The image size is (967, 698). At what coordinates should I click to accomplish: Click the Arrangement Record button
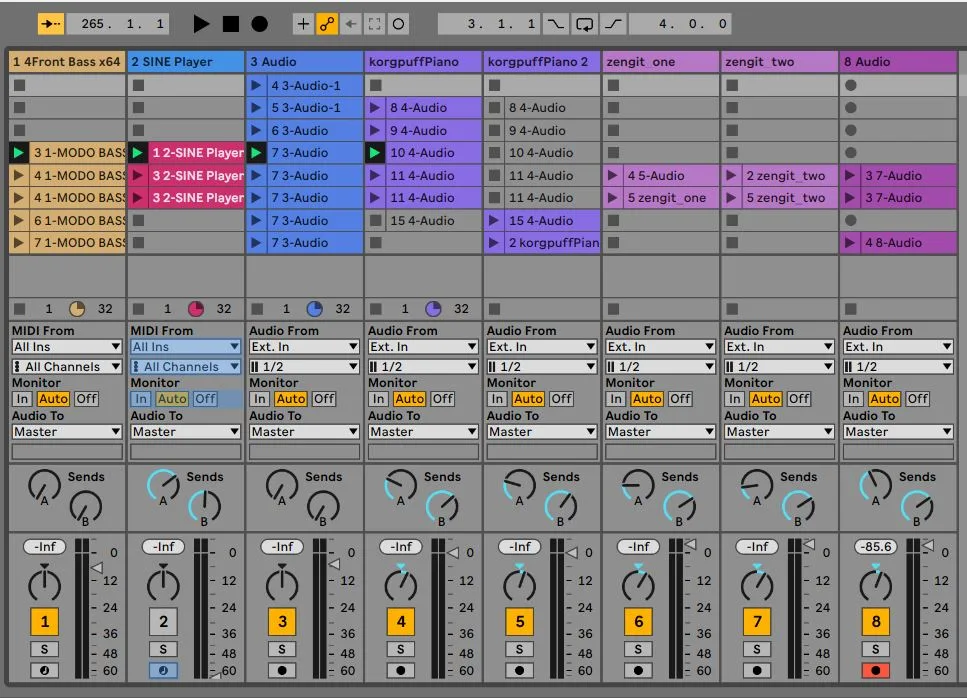pos(260,24)
